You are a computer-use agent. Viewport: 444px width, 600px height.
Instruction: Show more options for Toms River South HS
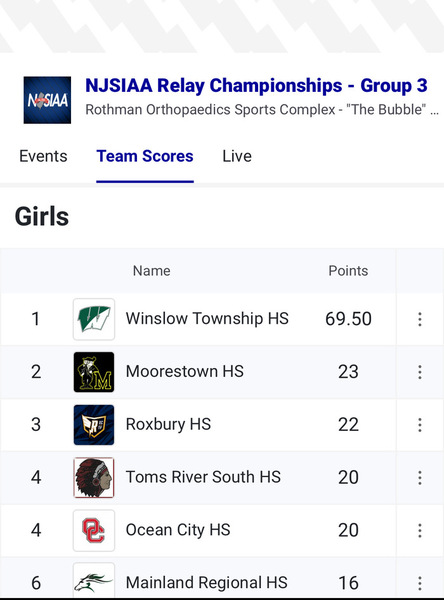[x=420, y=478]
